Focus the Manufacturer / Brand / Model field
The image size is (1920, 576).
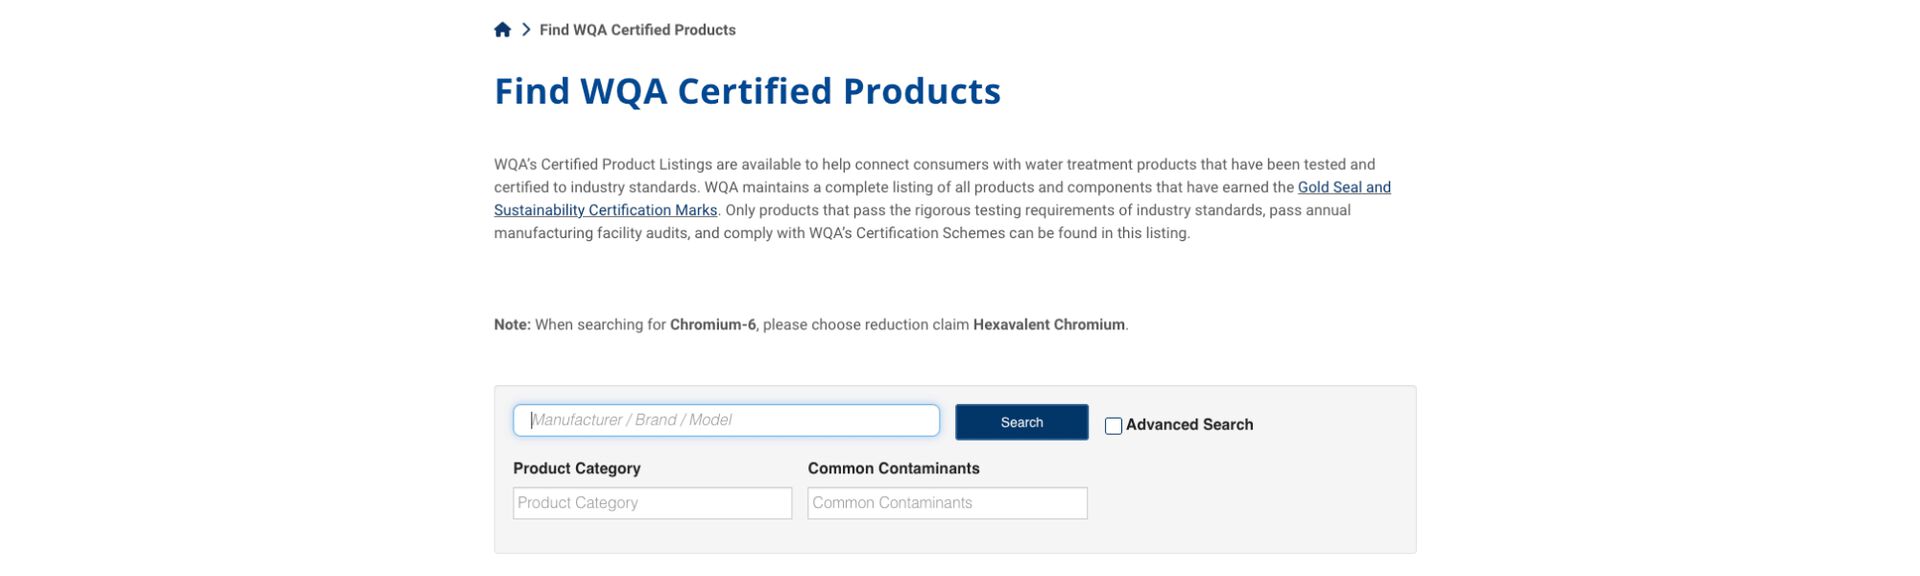pos(726,420)
